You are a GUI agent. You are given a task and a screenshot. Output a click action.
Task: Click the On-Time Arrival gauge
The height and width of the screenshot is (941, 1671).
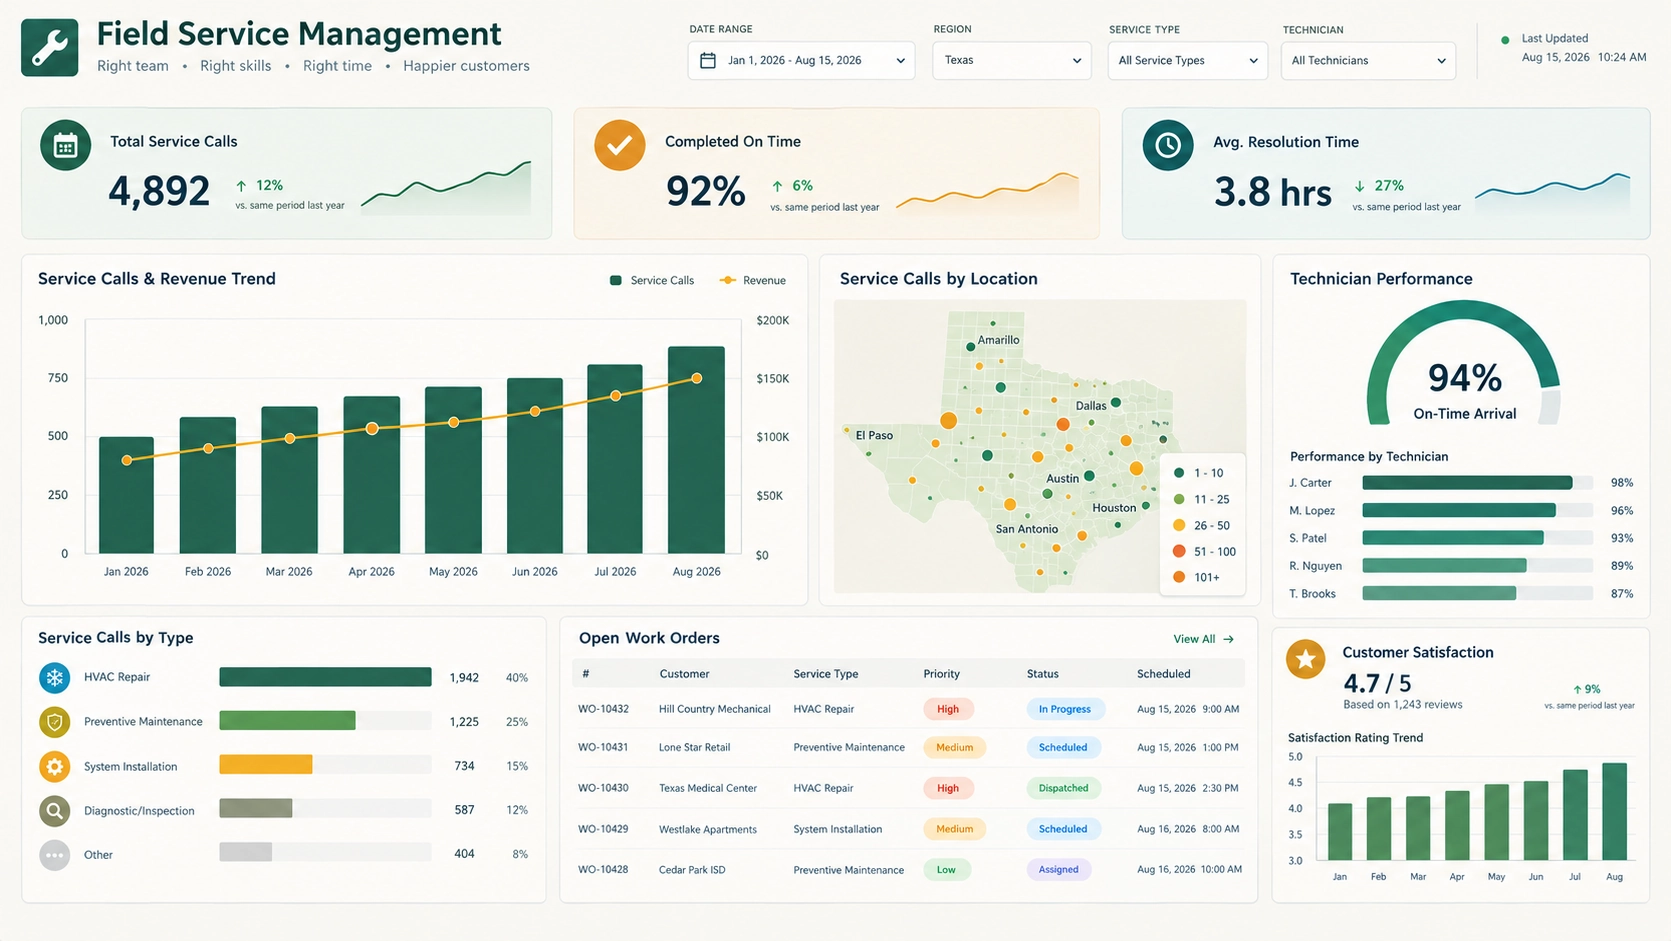click(1464, 365)
